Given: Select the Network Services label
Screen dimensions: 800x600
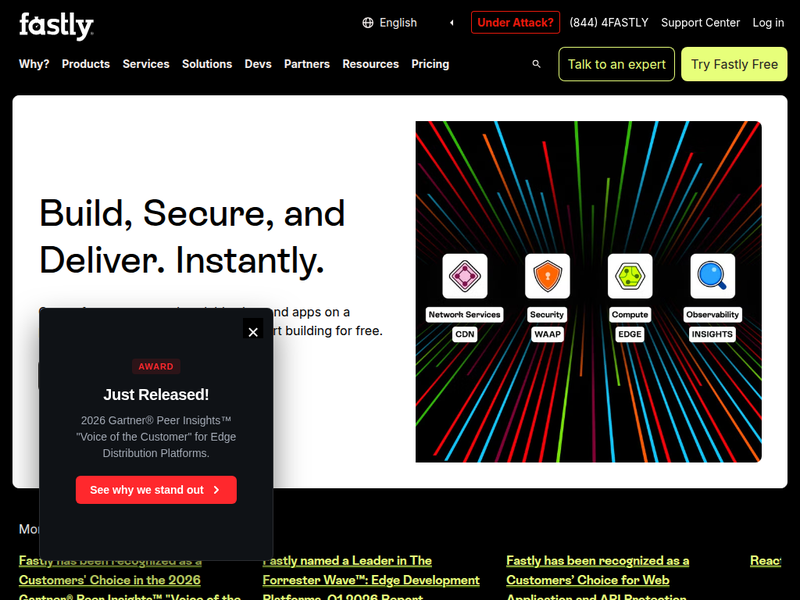Looking at the screenshot, I should point(464,314).
